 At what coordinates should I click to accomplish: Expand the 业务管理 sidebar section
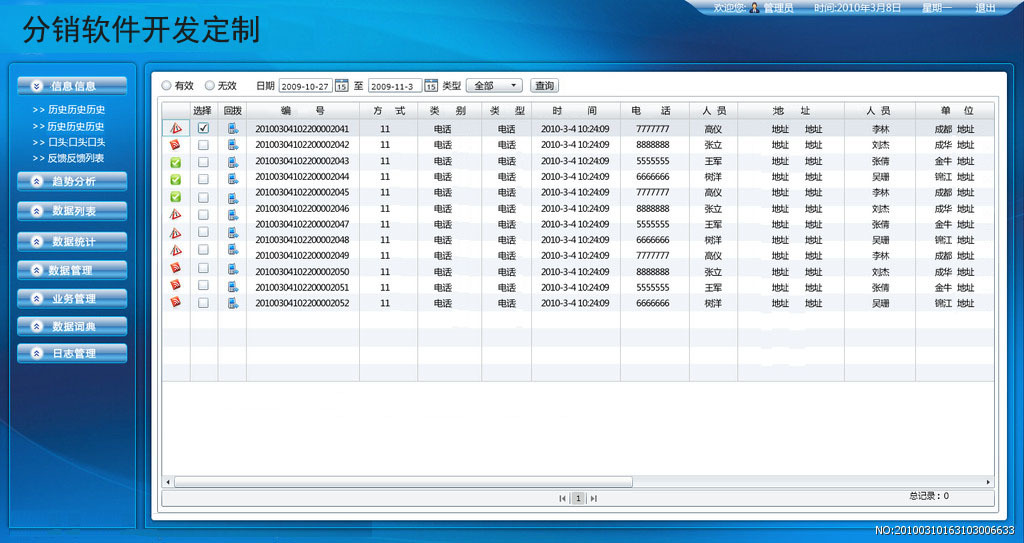pos(72,299)
